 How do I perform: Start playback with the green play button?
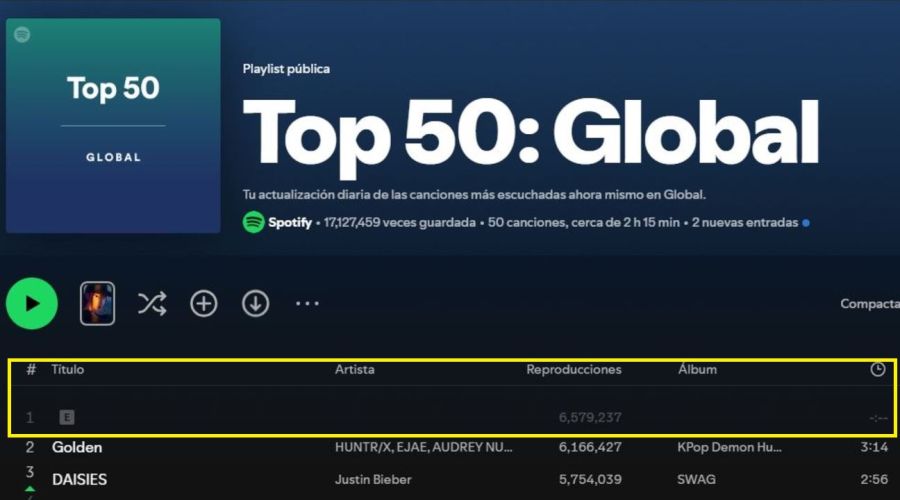(x=32, y=304)
